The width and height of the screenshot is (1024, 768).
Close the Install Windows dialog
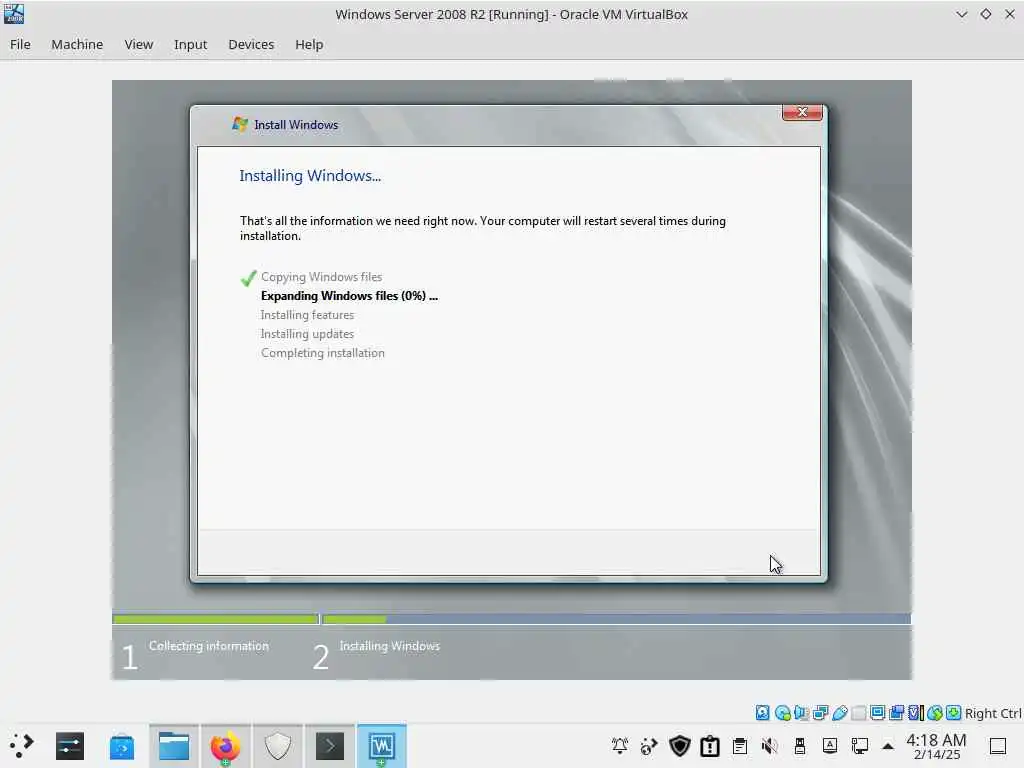coord(803,112)
